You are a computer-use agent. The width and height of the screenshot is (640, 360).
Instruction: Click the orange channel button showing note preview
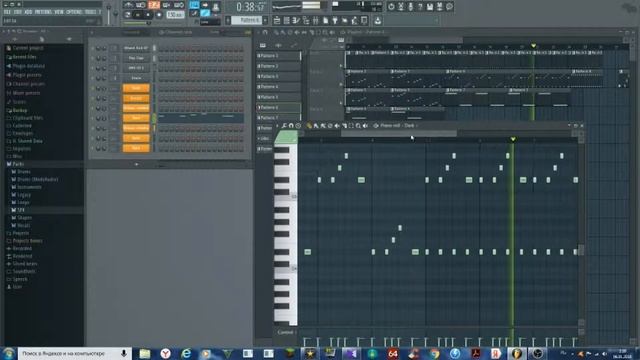coord(136,118)
